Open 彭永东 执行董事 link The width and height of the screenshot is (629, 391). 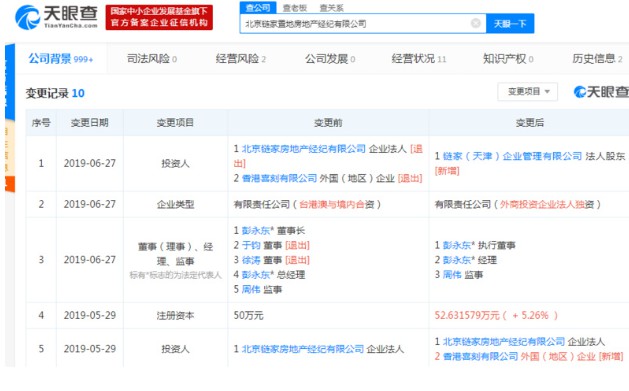457,245
